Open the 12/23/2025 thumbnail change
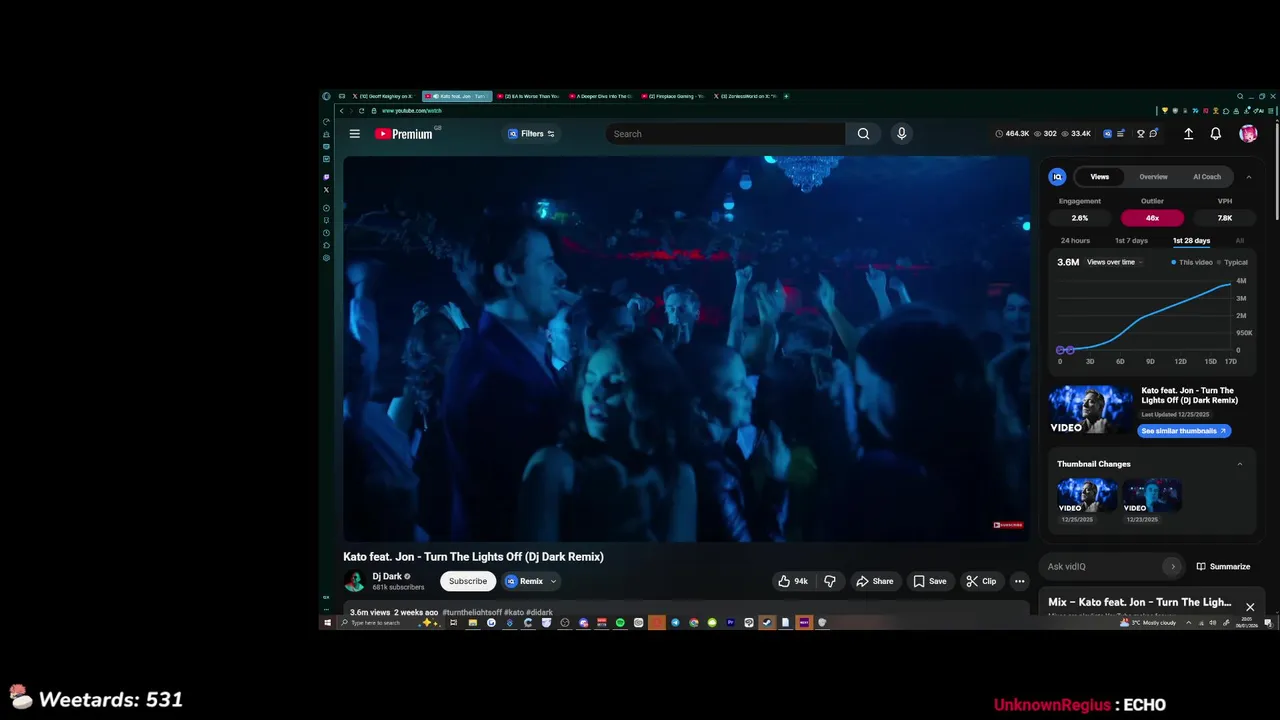Viewport: 1280px width, 720px height. (x=1151, y=497)
